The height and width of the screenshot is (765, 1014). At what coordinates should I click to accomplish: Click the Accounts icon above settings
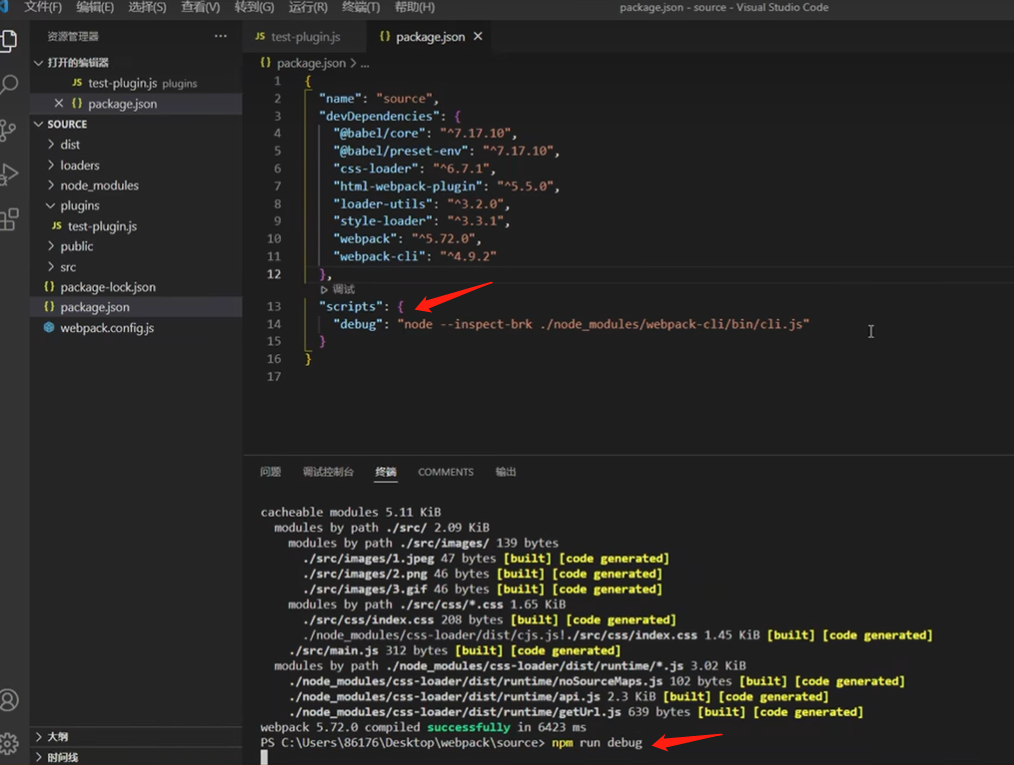[x=11, y=700]
